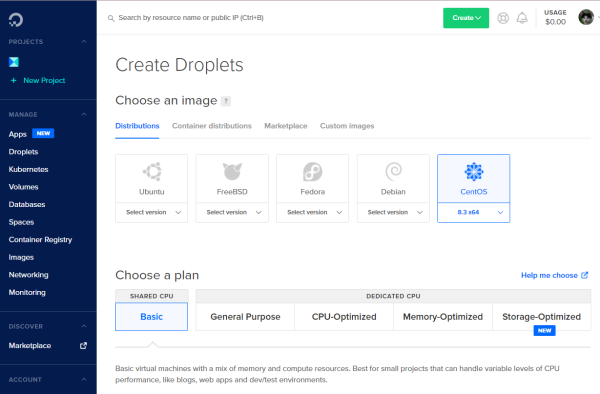The image size is (600, 394).
Task: Switch to the Distributions tab
Action: [137, 126]
